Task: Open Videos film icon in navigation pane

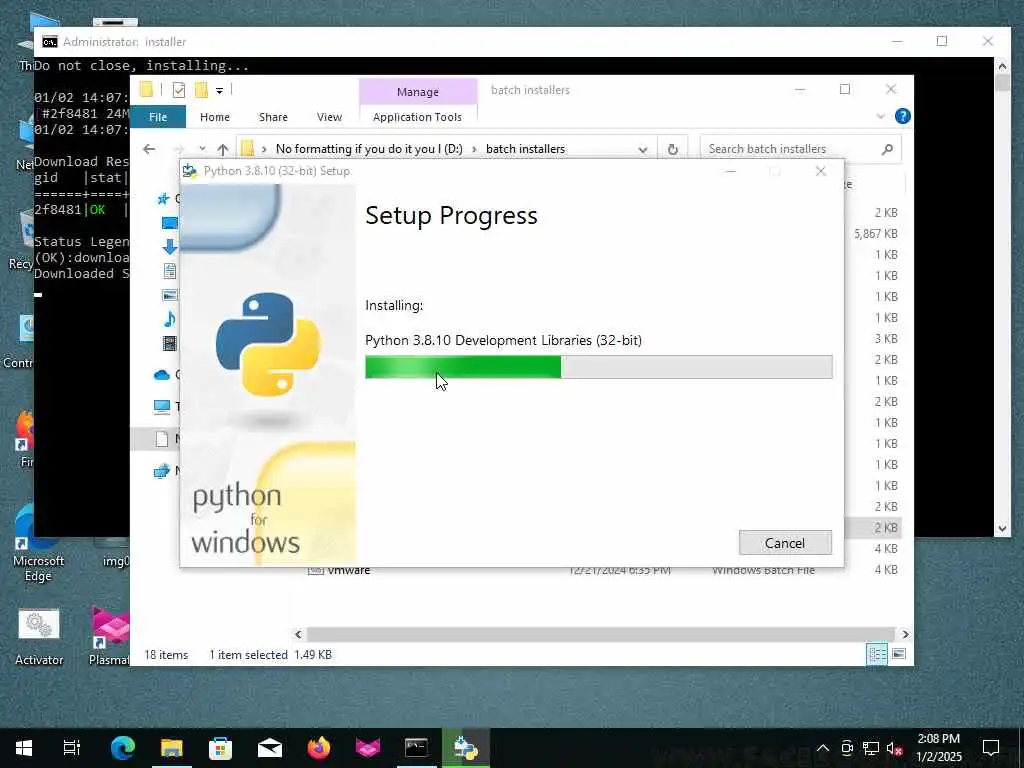Action: click(x=169, y=343)
